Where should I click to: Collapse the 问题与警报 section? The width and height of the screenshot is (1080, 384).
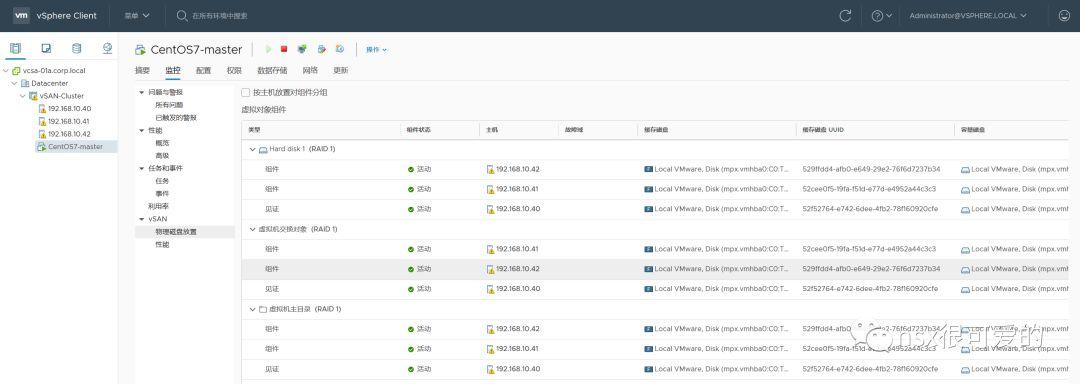coord(142,92)
